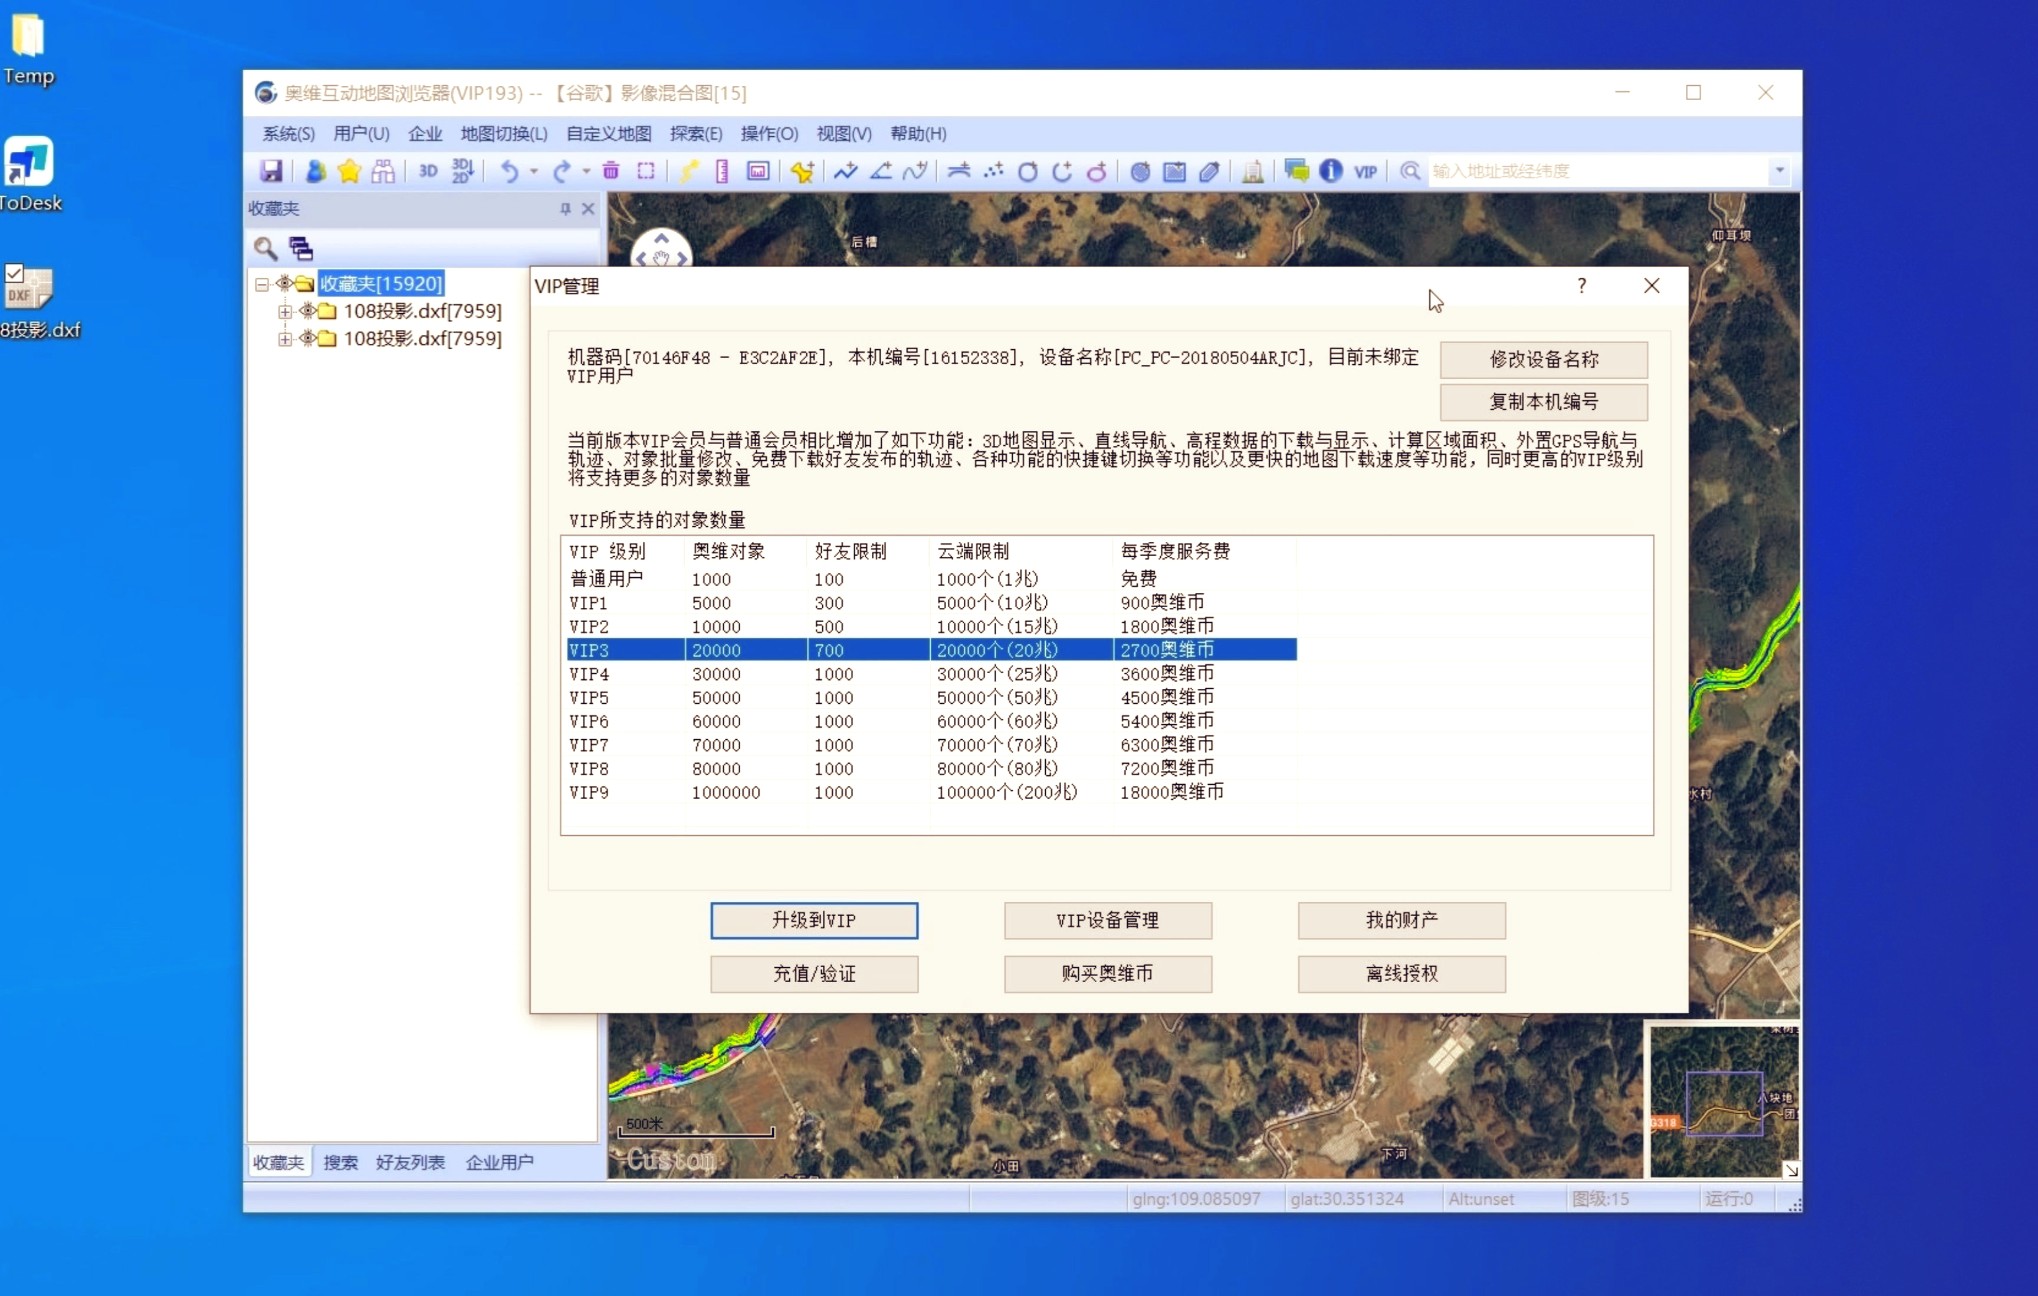The height and width of the screenshot is (1296, 2038).
Task: Open the 地图切换(L) menu
Action: (x=504, y=133)
